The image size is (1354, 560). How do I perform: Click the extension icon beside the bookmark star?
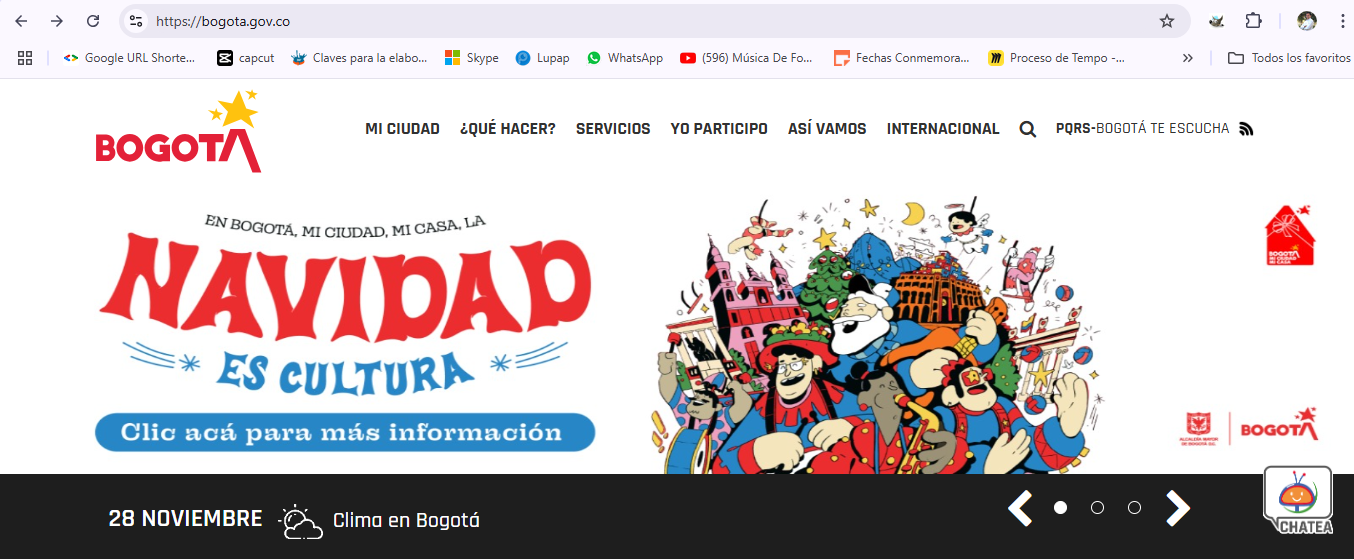(x=1217, y=21)
